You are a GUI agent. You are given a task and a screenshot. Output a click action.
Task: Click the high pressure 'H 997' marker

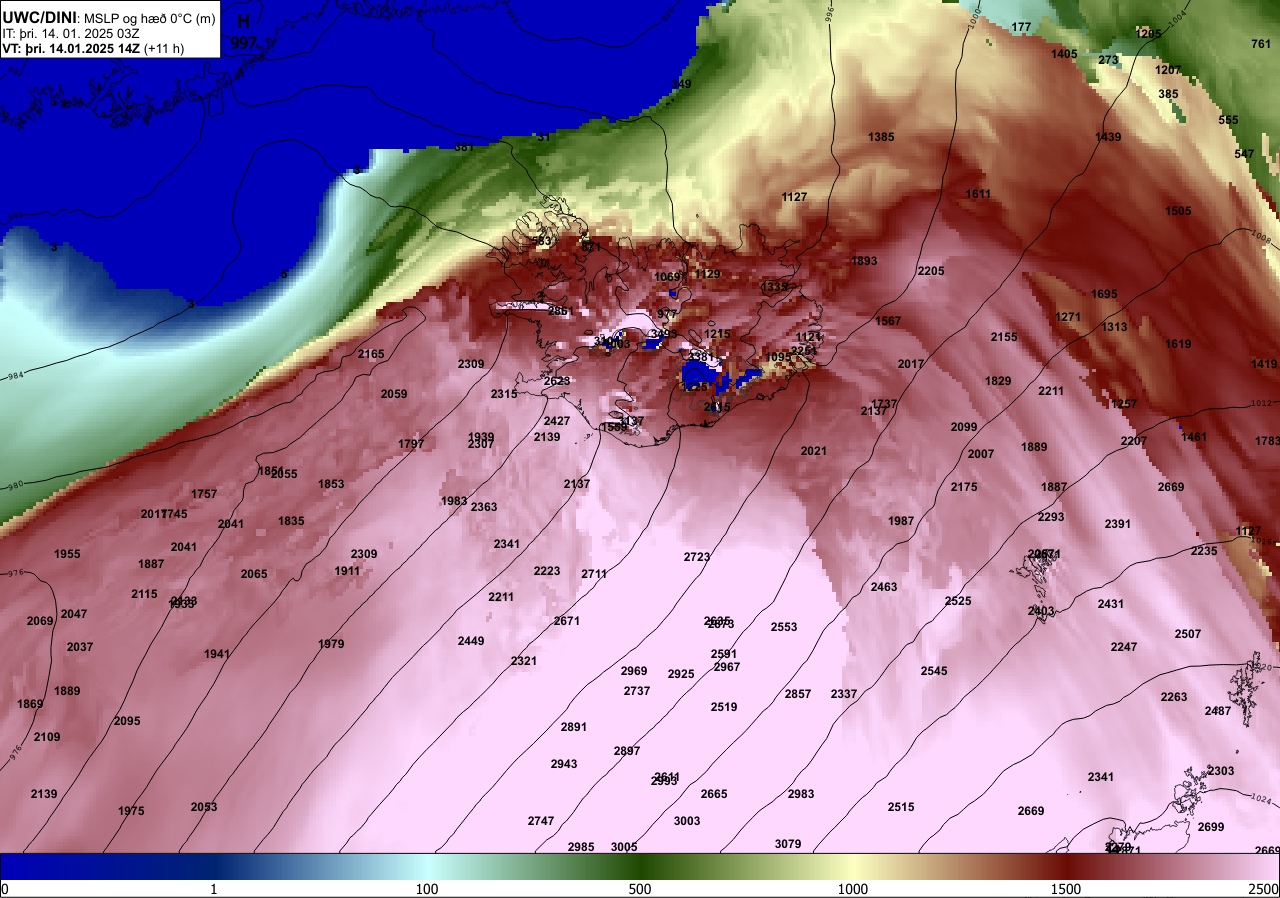(x=244, y=32)
